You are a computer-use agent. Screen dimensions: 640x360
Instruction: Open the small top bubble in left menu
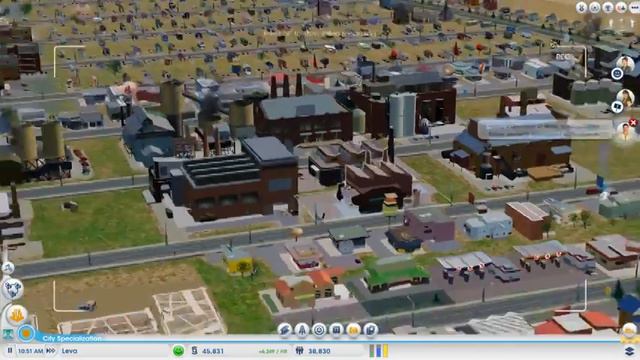(8, 268)
